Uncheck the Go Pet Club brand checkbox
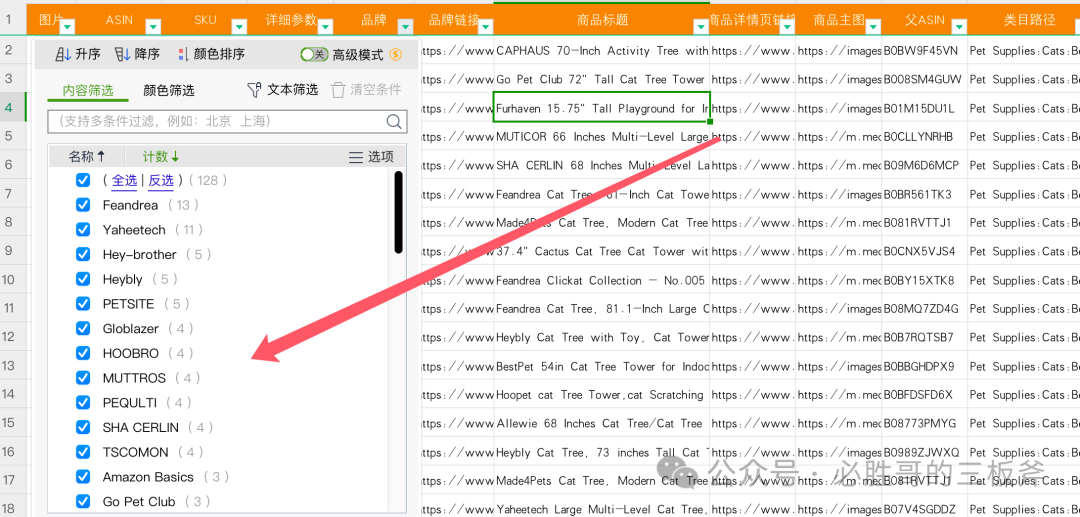This screenshot has height=517, width=1080. coord(83,501)
